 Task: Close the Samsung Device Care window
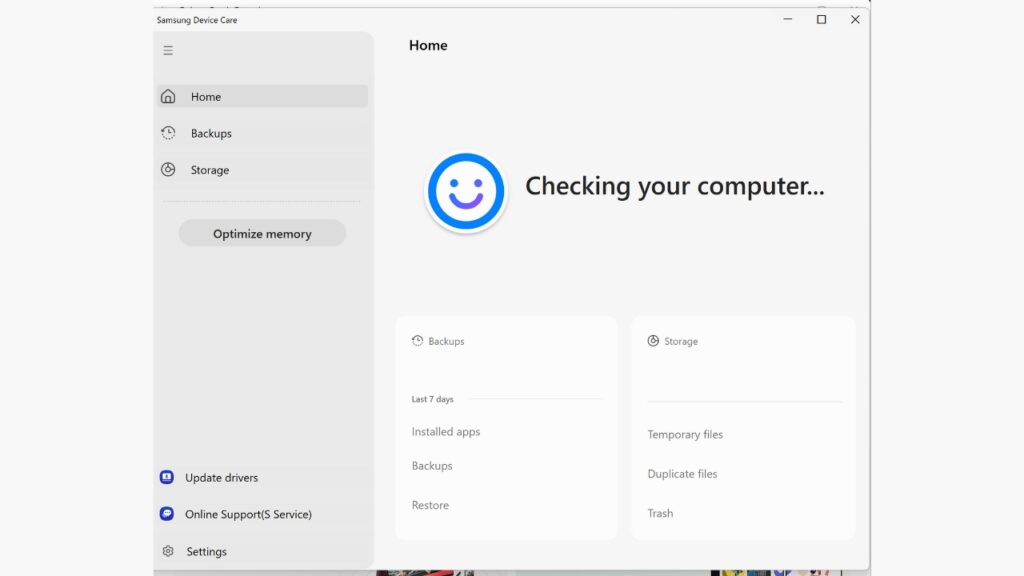point(855,20)
